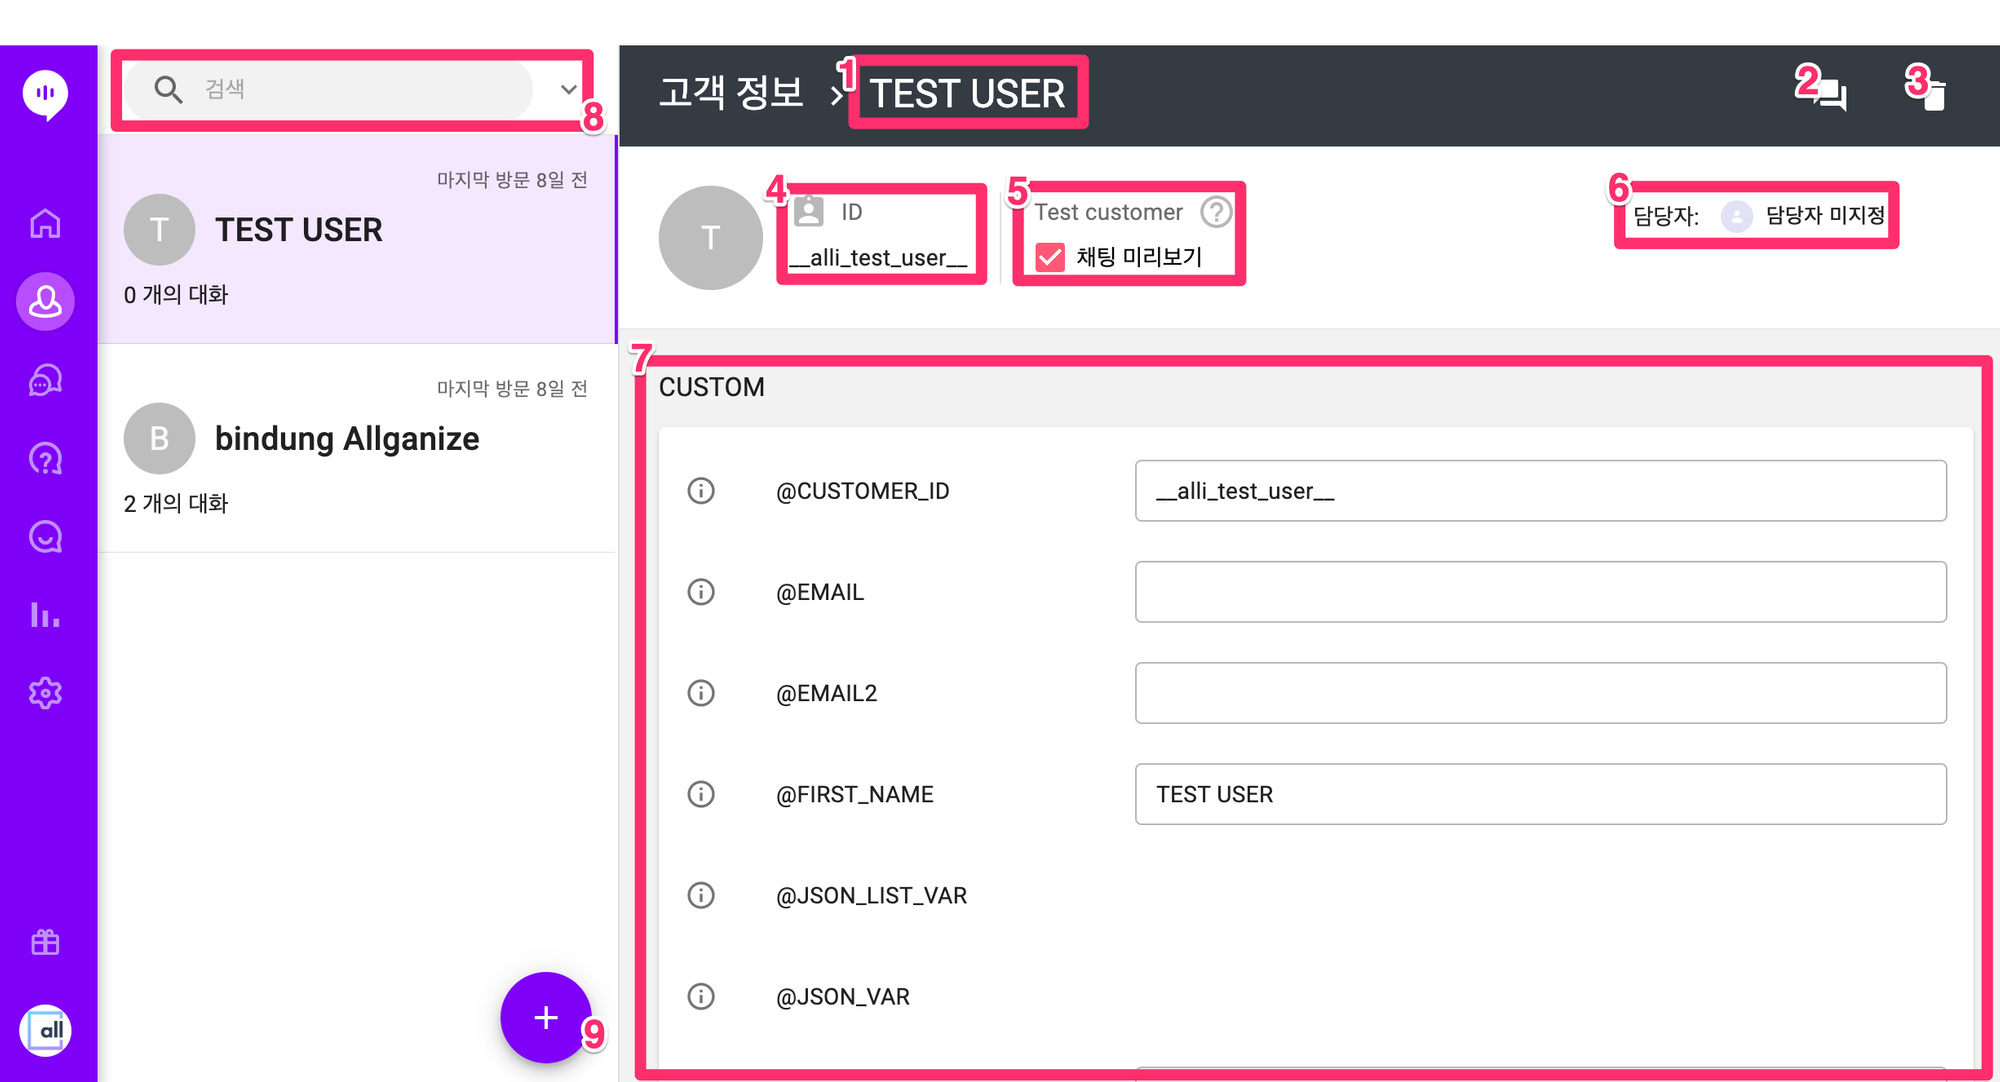Click the copy icon in top header
This screenshot has width=2000, height=1082.
[x=1933, y=94]
